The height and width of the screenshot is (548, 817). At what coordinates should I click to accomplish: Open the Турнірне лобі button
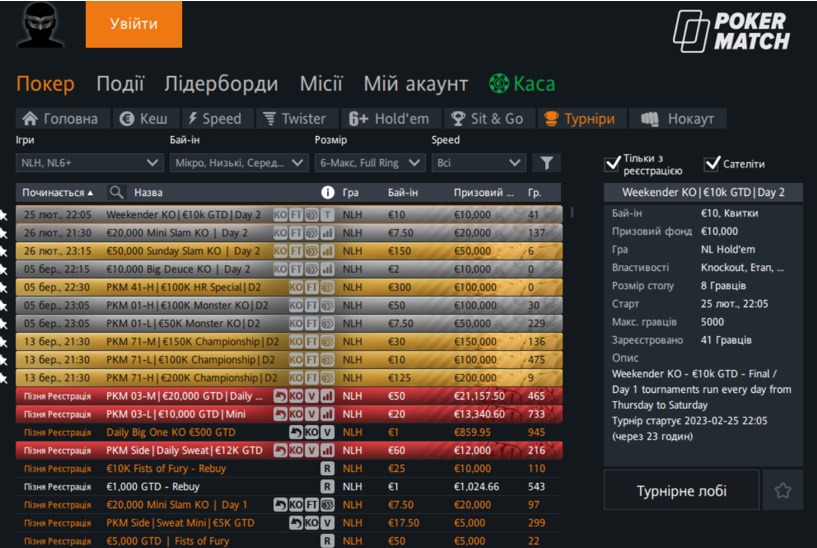682,491
